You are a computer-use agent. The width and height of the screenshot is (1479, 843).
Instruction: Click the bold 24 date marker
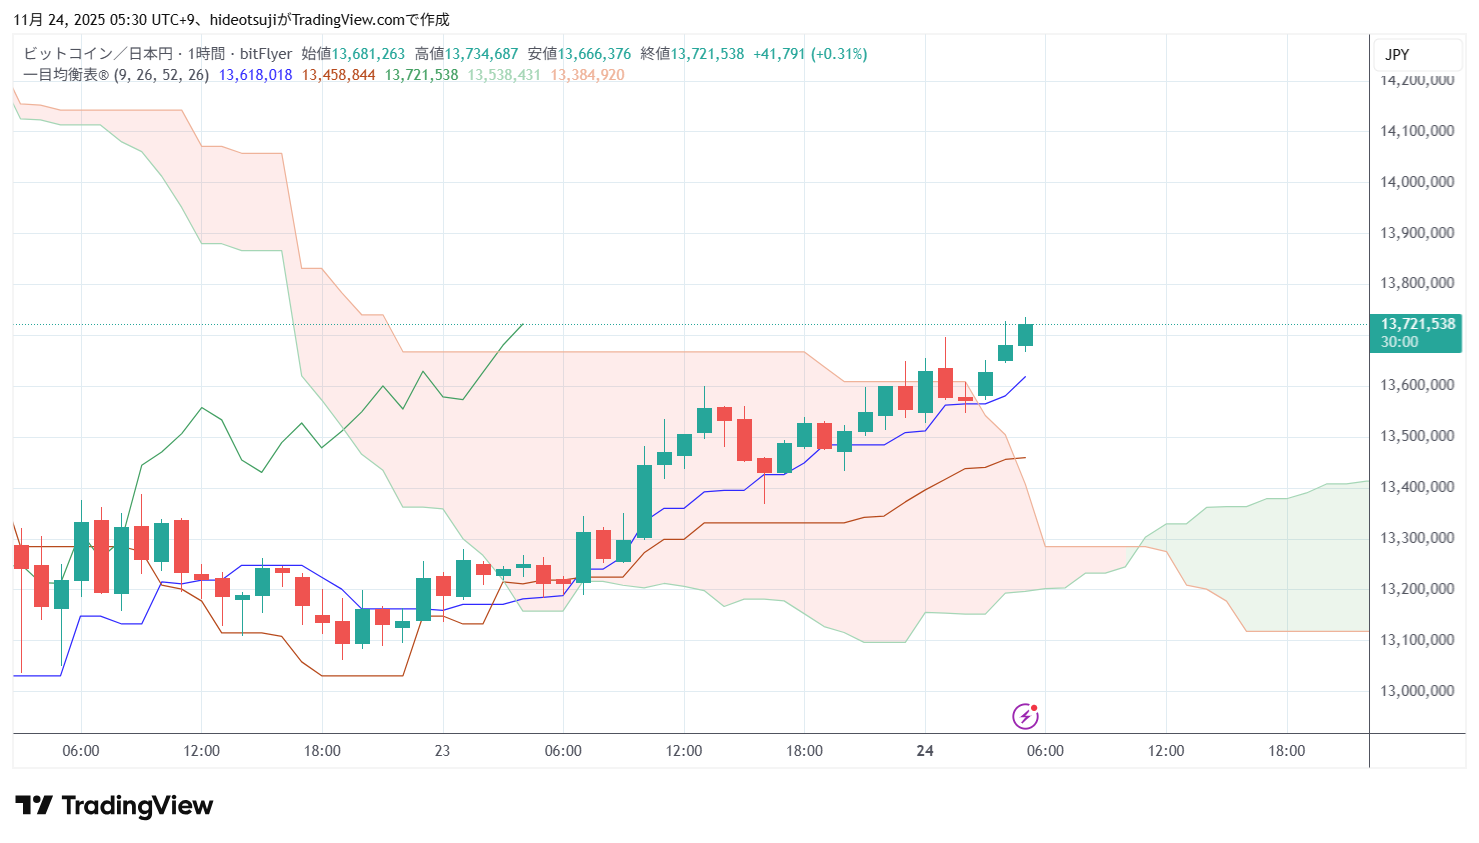(925, 751)
